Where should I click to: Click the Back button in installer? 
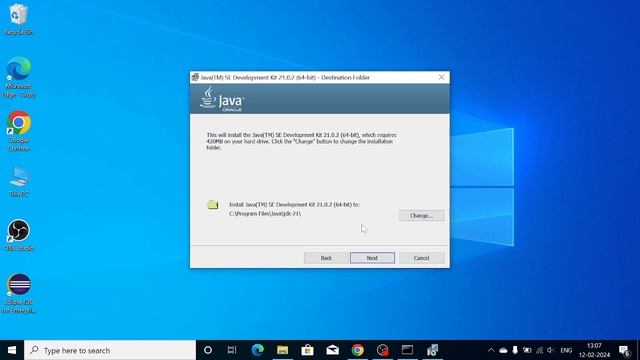coord(326,258)
